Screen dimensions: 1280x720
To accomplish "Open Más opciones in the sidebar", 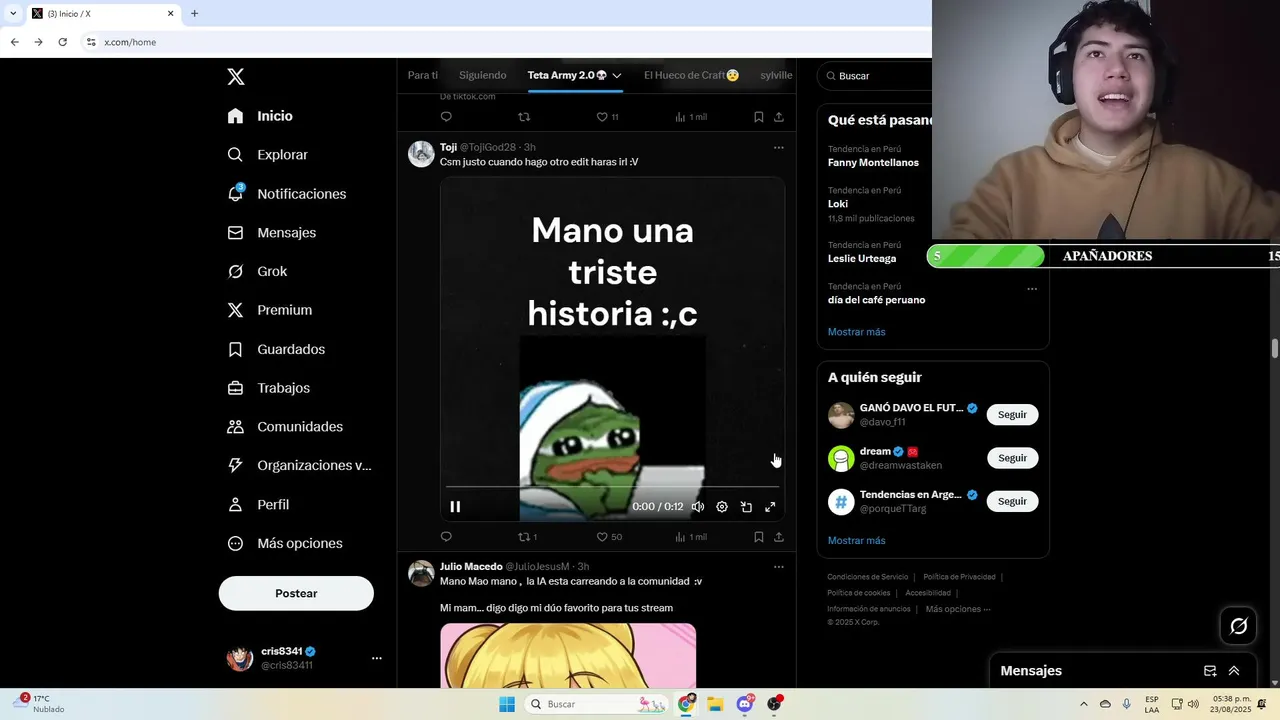I will coord(285,543).
